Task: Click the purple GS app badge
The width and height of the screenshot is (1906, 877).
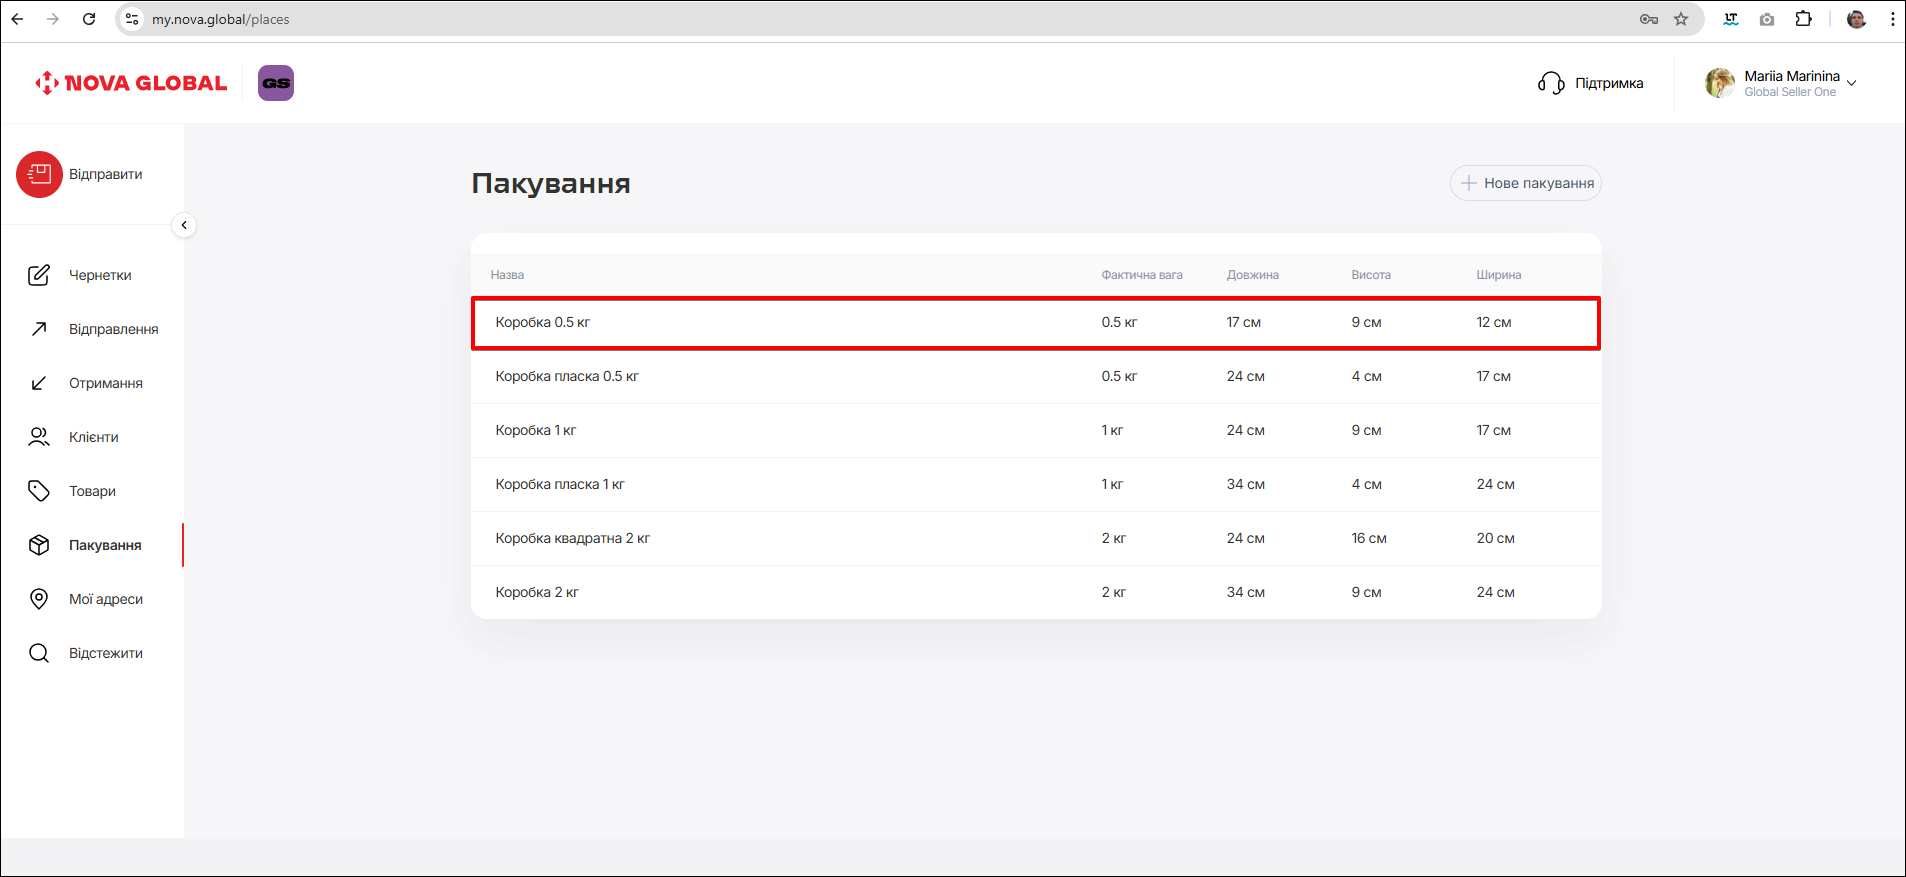Action: pos(276,83)
